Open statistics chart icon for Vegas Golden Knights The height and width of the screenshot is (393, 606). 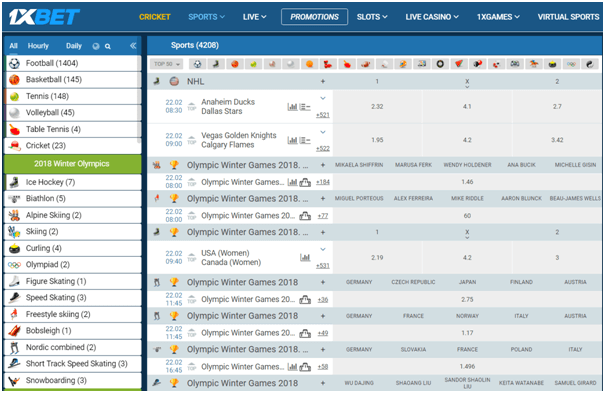coord(293,140)
